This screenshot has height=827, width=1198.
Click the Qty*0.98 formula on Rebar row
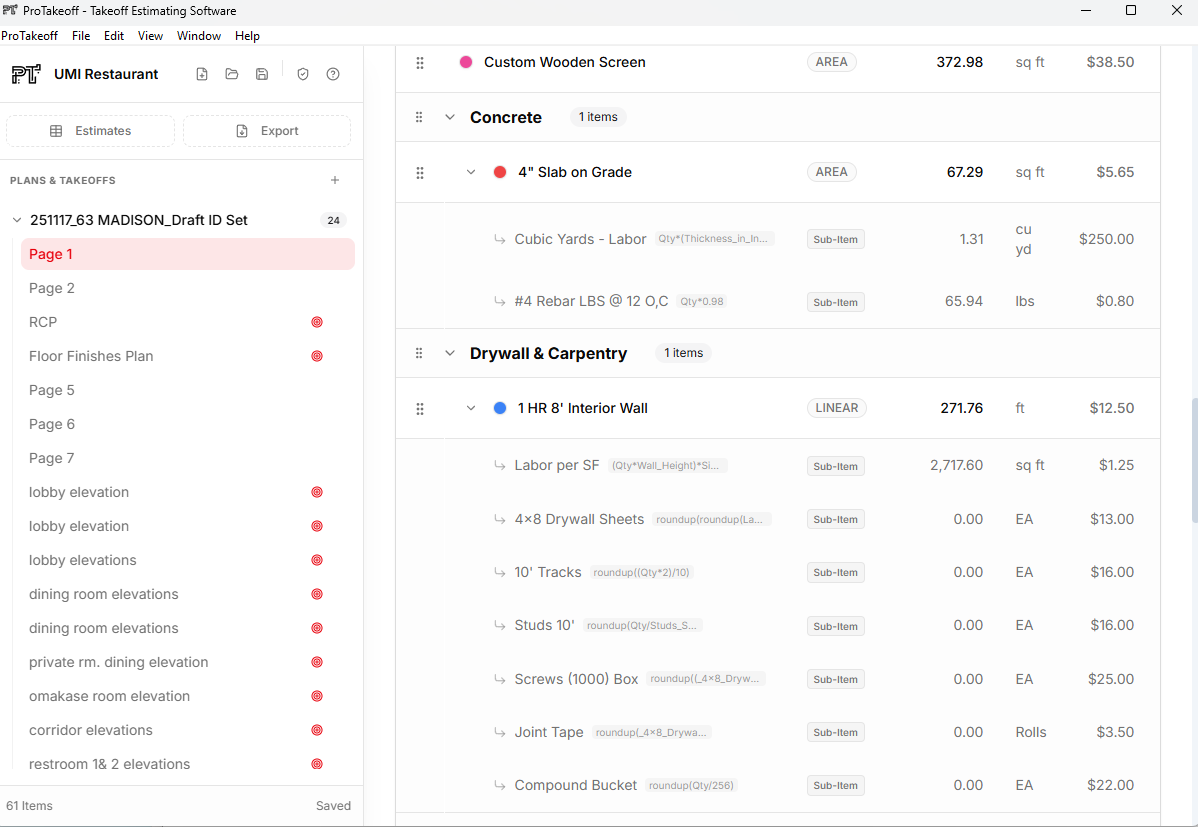pyautogui.click(x=701, y=301)
